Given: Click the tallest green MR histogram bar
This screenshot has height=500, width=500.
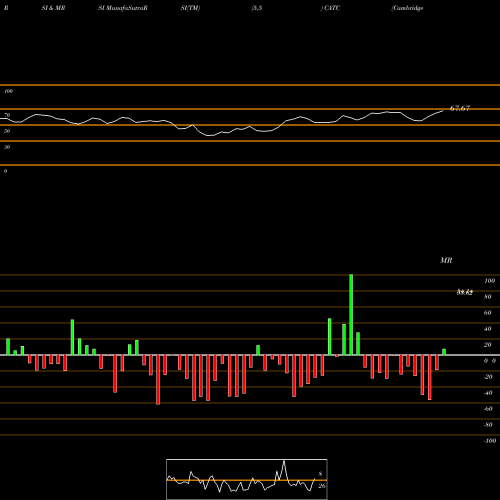Looking at the screenshot, I should (x=351, y=315).
